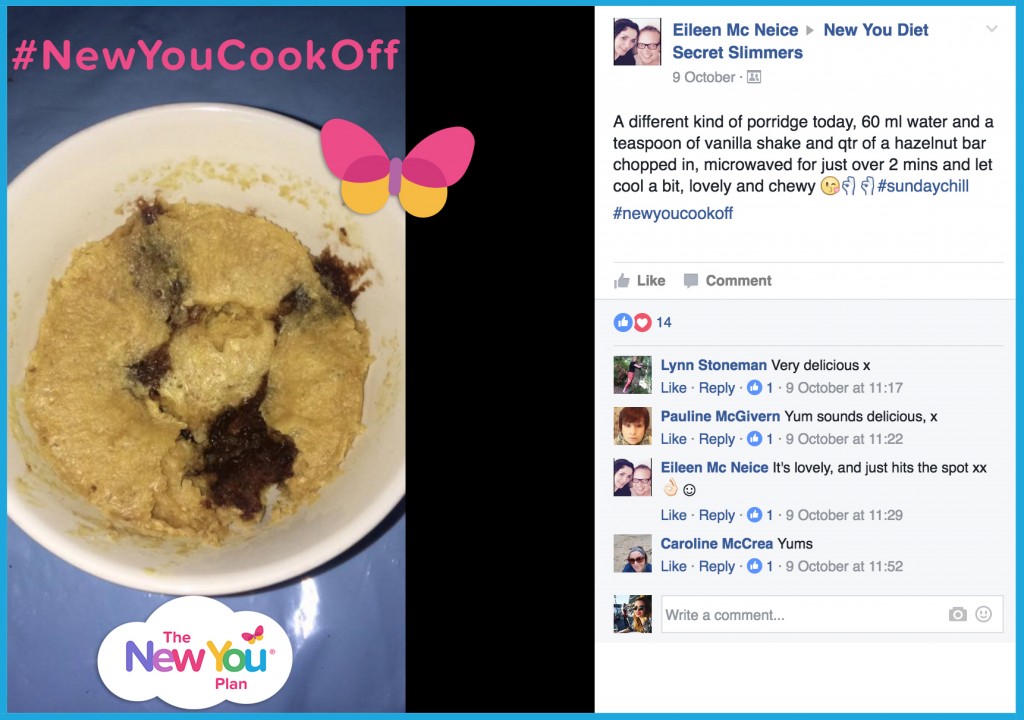Image resolution: width=1024 pixels, height=720 pixels.
Task: Follow the #sundaychill hashtag link
Action: [x=923, y=186]
